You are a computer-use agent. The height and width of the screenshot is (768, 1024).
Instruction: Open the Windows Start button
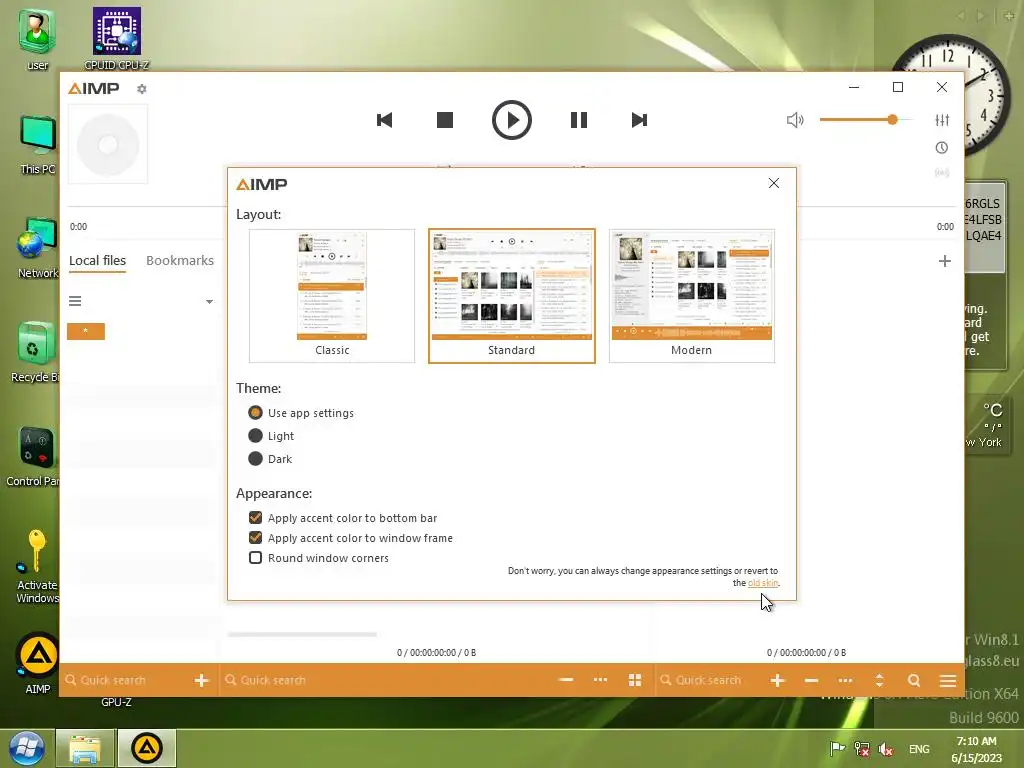(x=27, y=748)
